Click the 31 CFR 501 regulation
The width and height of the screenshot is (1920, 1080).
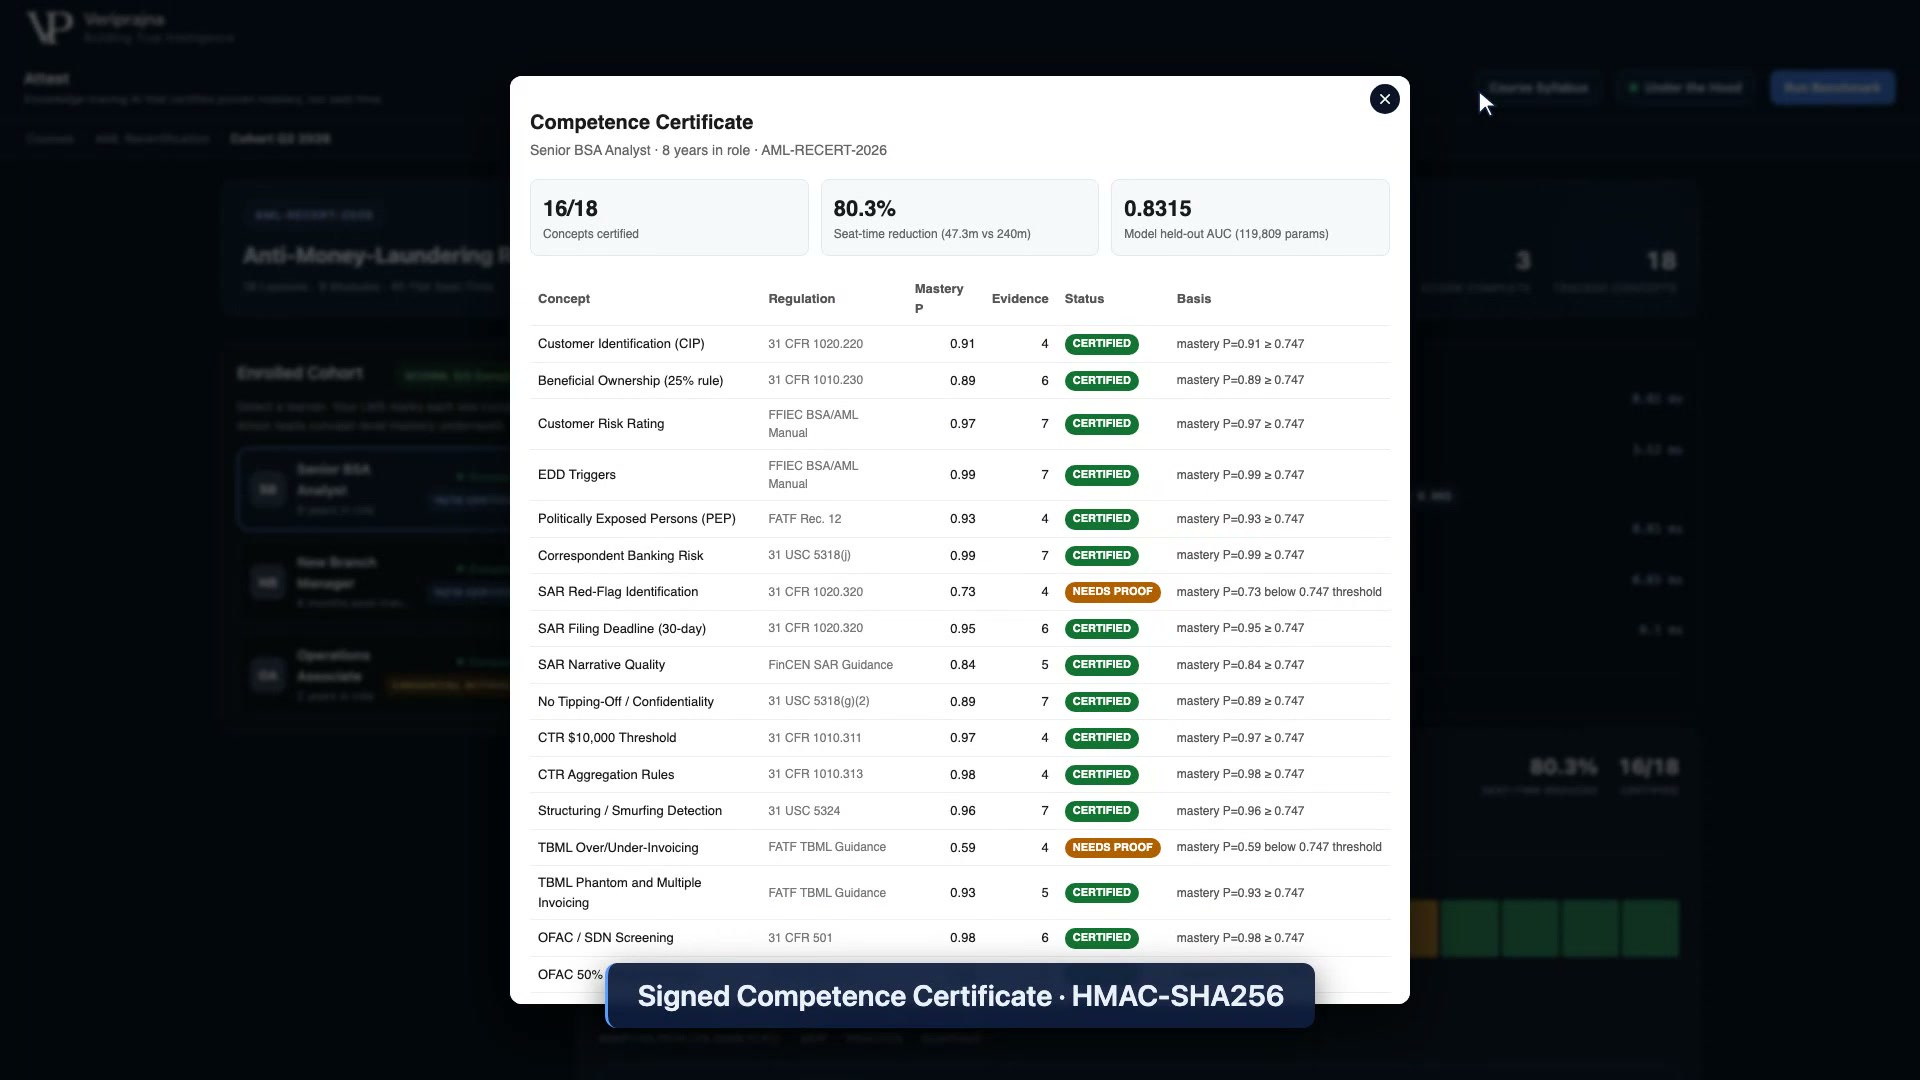click(x=800, y=938)
